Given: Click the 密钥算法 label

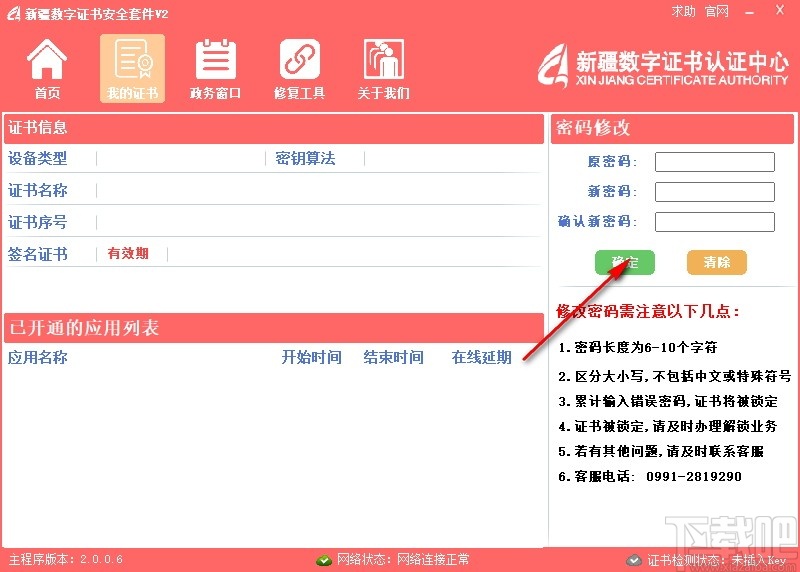Looking at the screenshot, I should coord(305,158).
